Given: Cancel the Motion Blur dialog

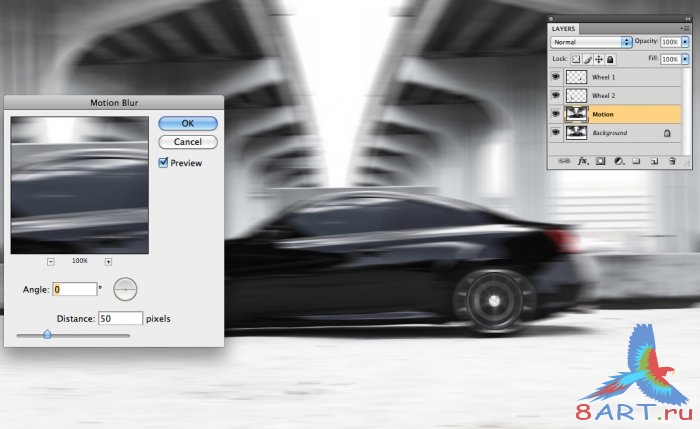Looking at the screenshot, I should (188, 142).
